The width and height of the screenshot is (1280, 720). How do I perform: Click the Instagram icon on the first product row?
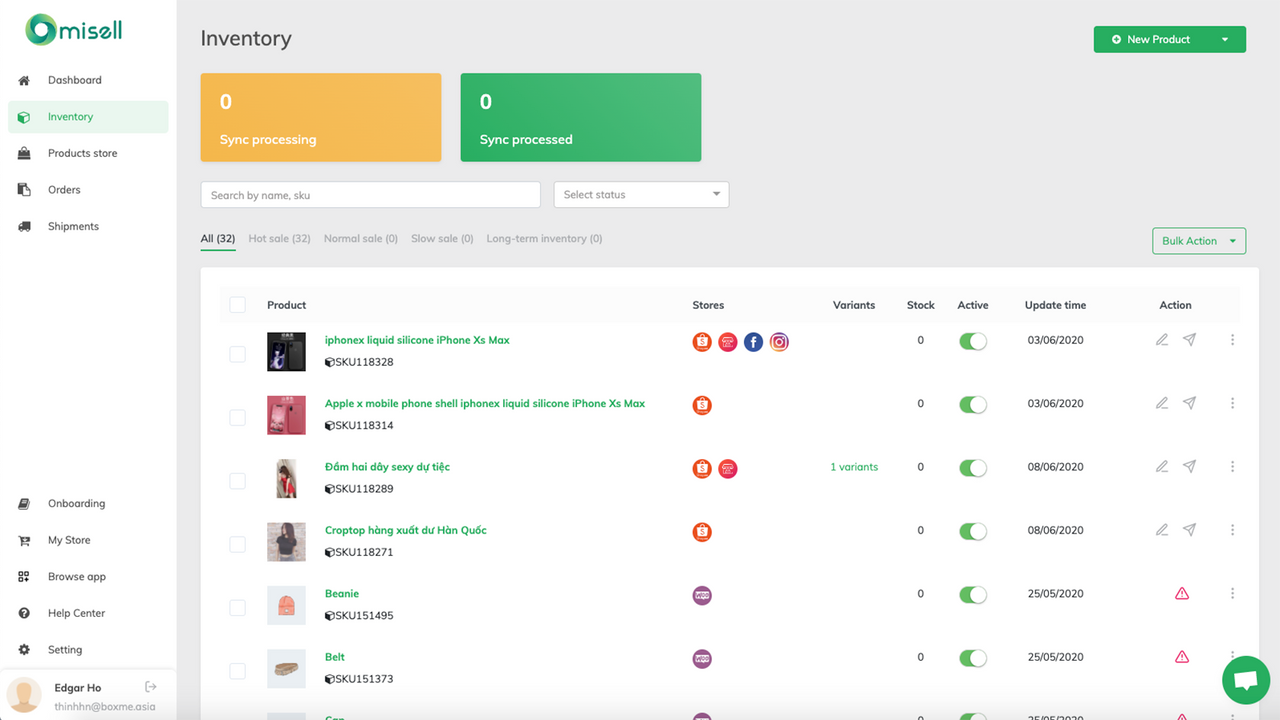click(x=779, y=341)
